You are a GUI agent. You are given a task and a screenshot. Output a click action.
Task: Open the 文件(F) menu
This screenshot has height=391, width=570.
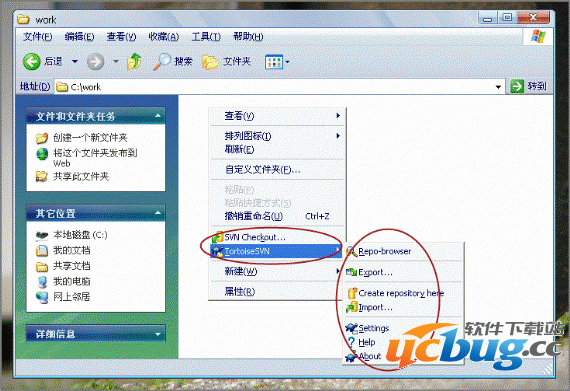(x=38, y=37)
